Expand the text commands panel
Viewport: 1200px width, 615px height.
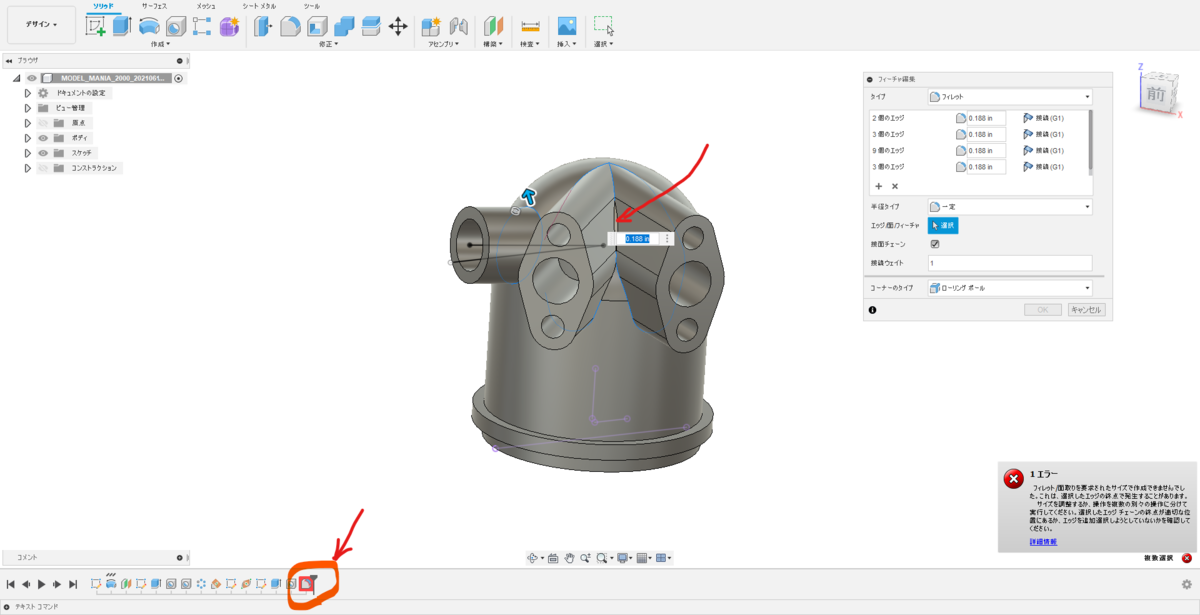pyautogui.click(x=6, y=607)
